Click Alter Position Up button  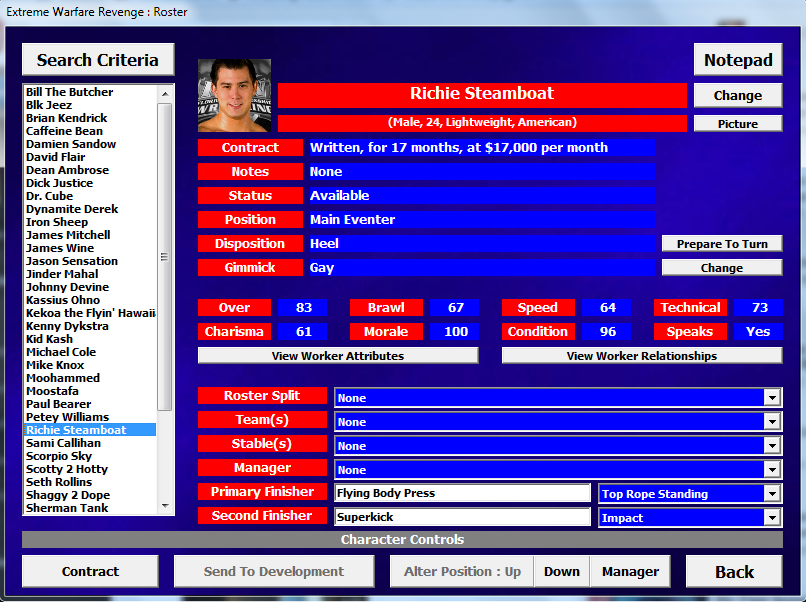(x=462, y=571)
